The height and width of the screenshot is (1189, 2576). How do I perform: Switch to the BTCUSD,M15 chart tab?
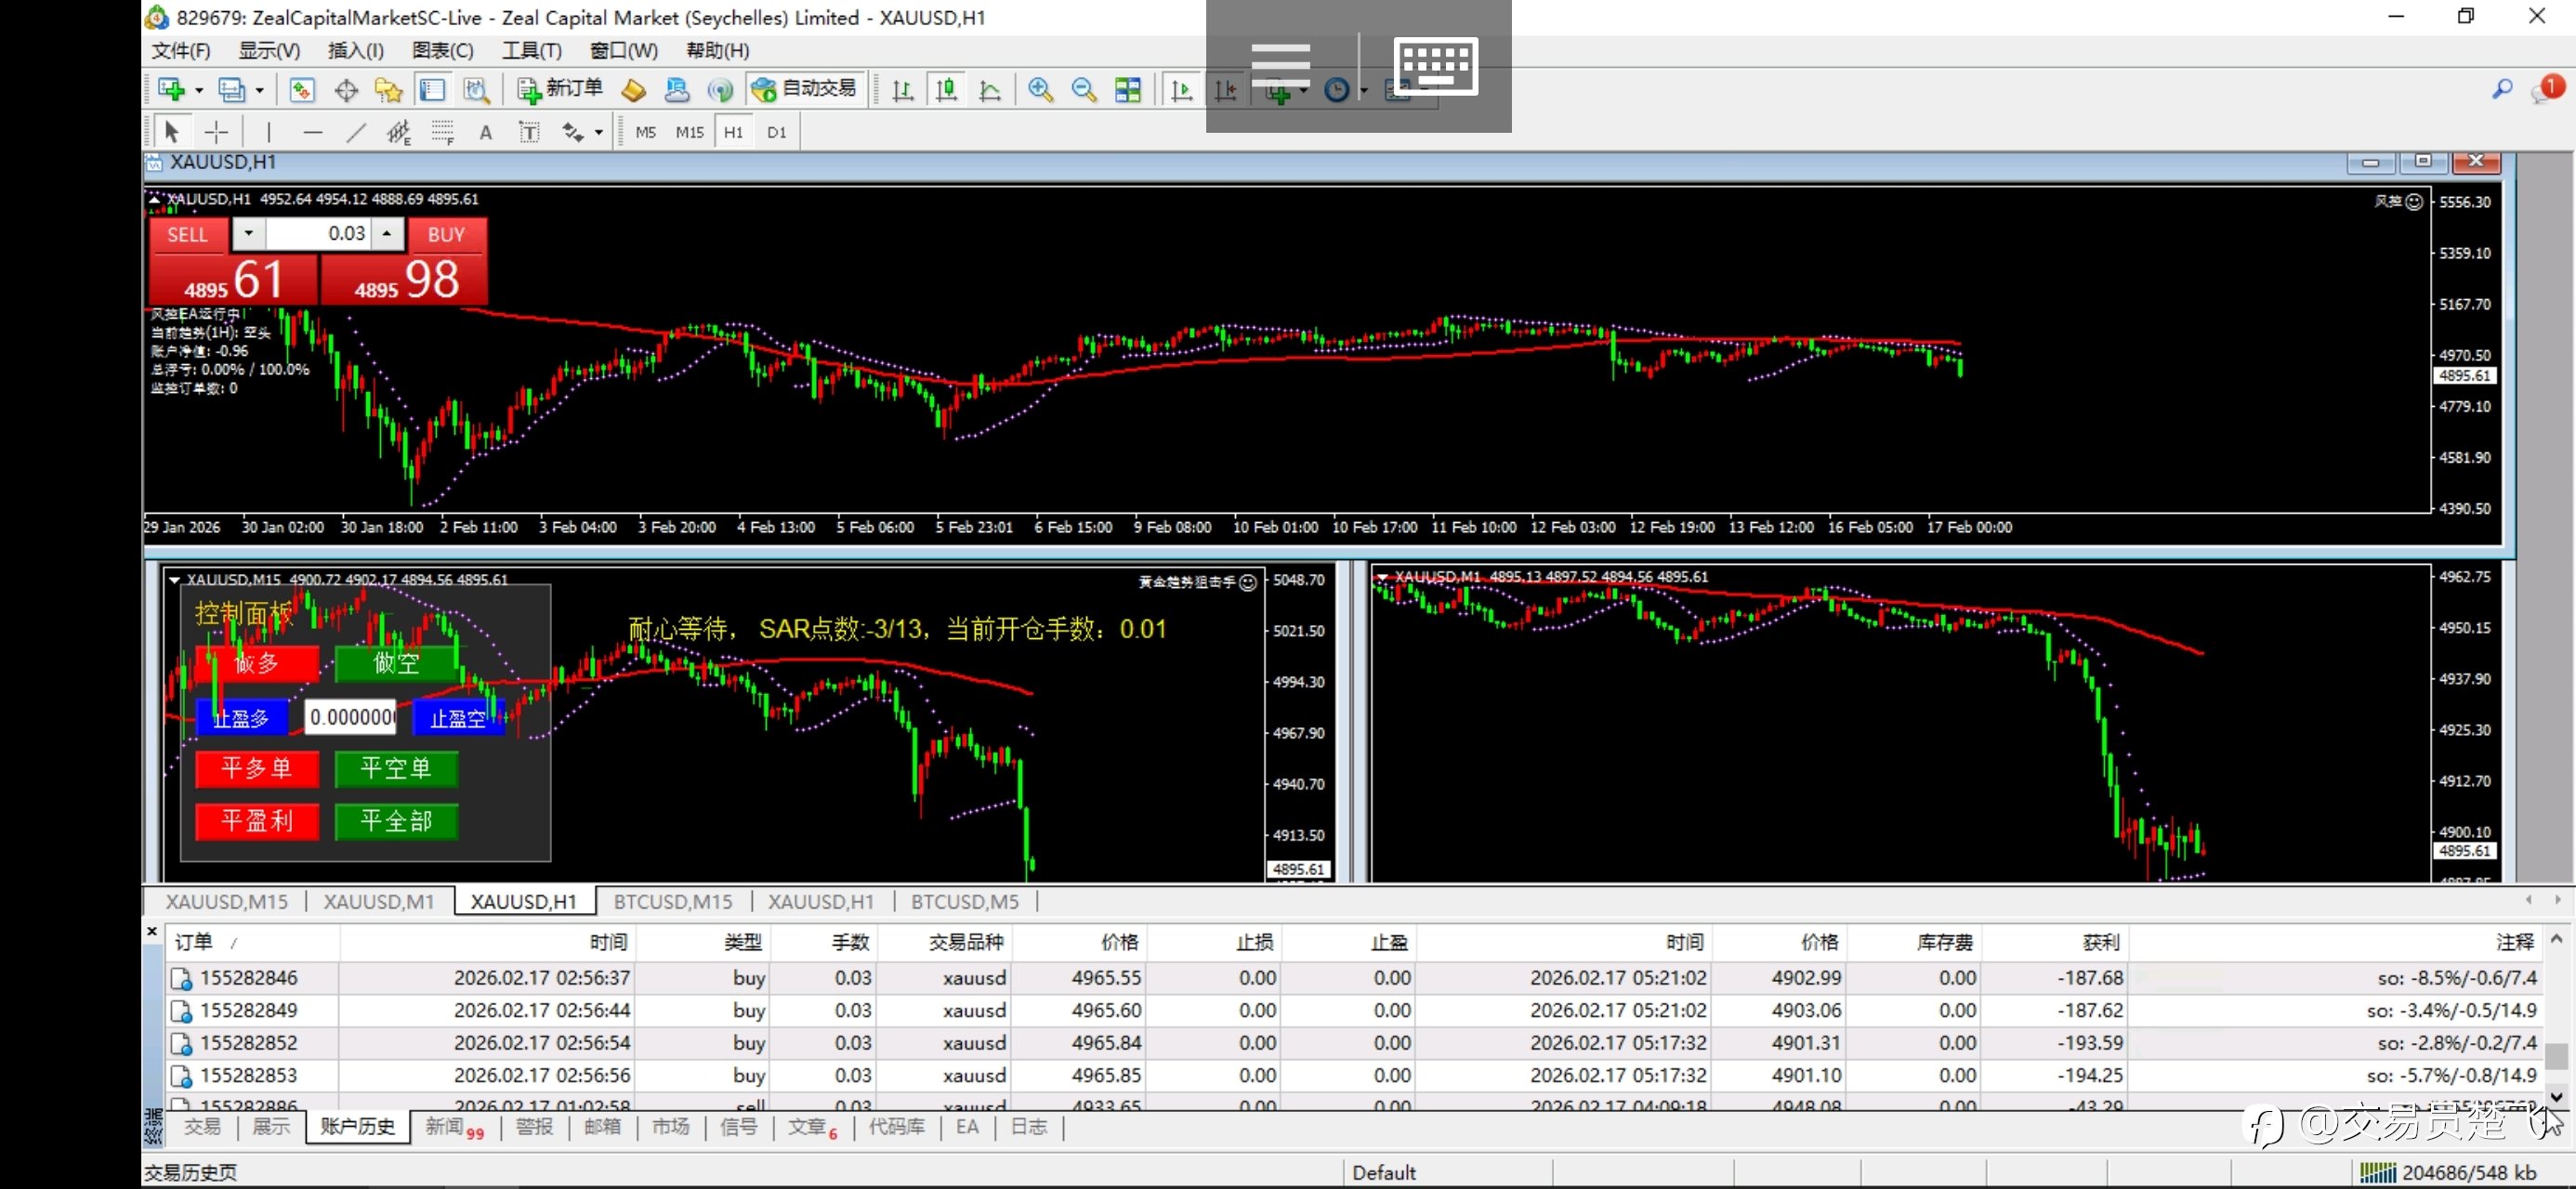(x=672, y=901)
